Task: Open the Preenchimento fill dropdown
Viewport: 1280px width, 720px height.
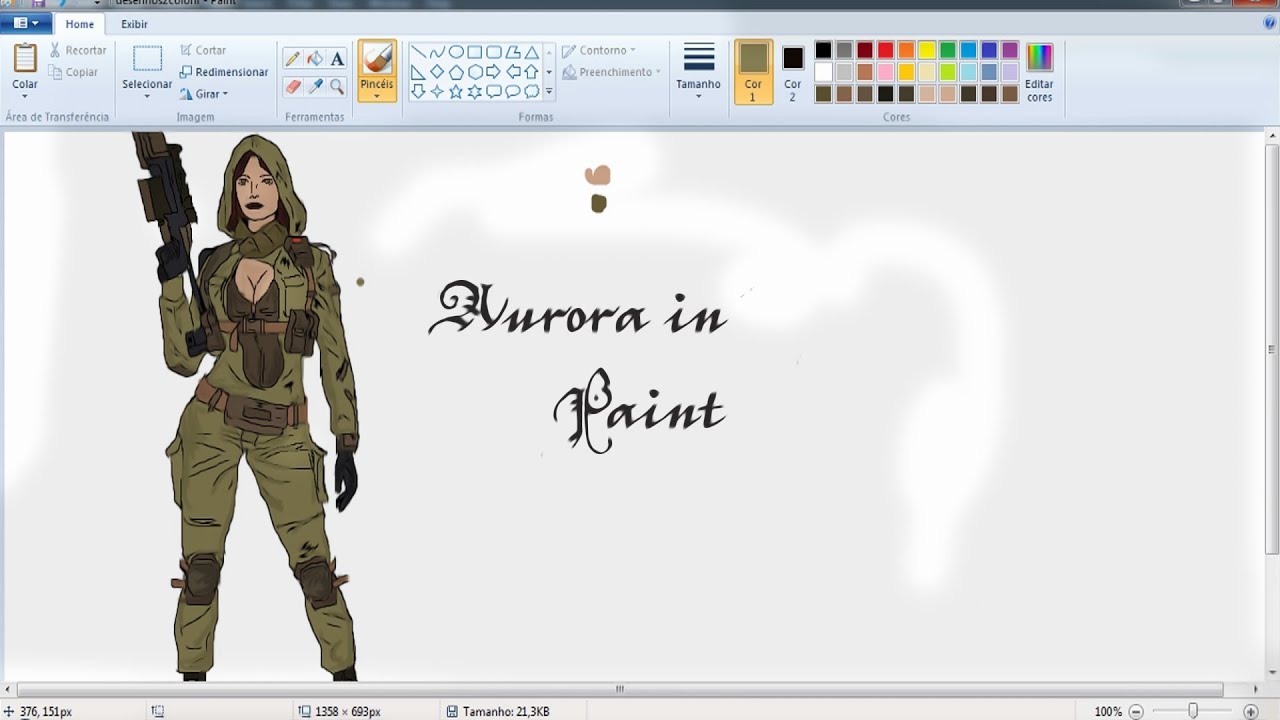Action: [611, 72]
